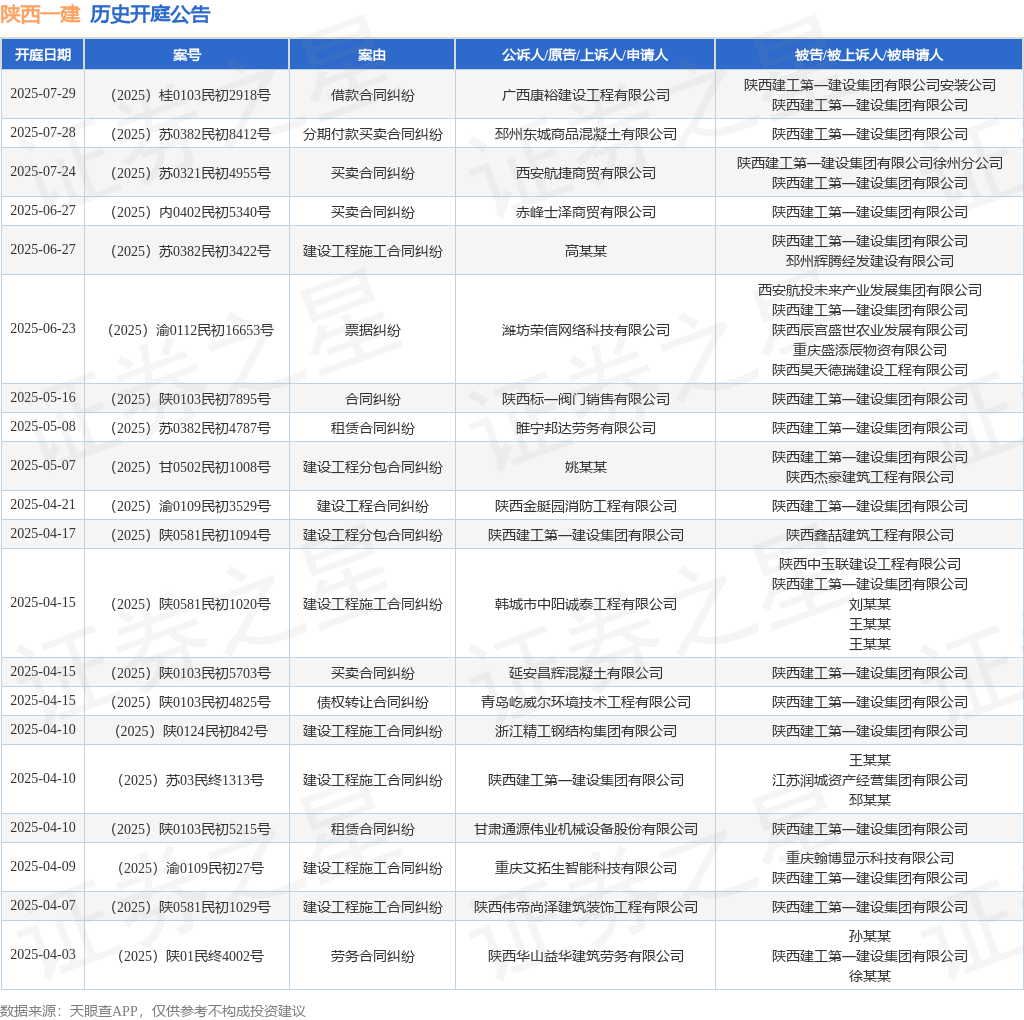Click defendant 刘某某
The image size is (1024, 1020).
[x=869, y=605]
